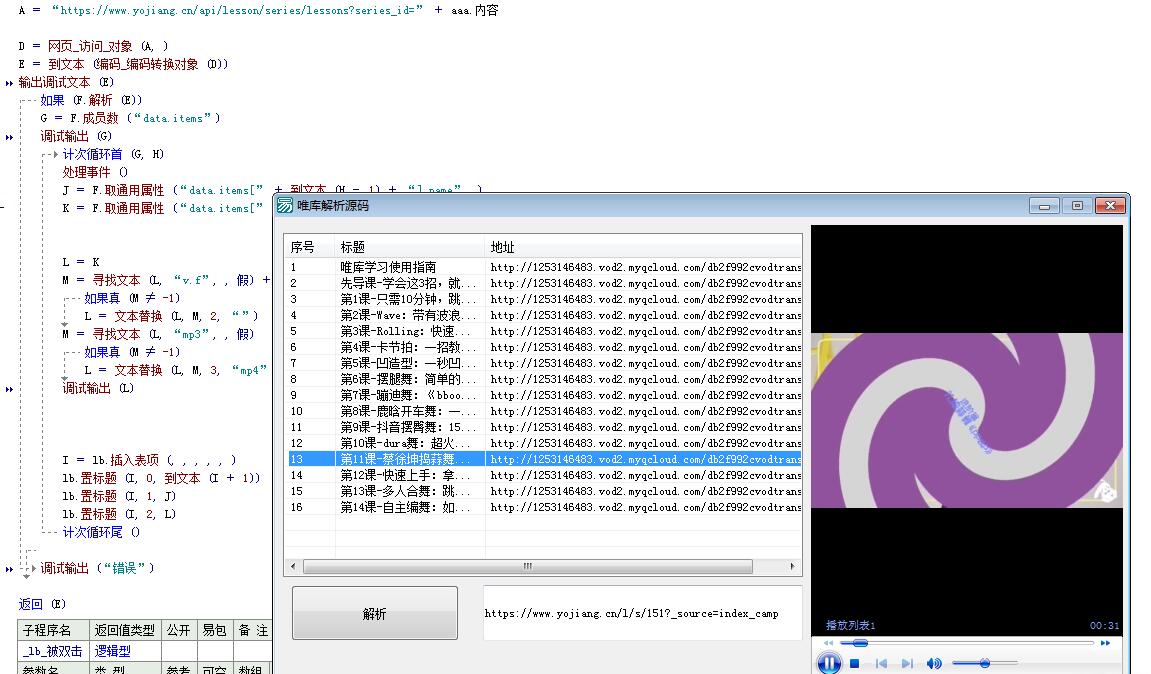The image size is (1151, 674).
Task: Select row 第5课-凹造型
Action: tap(543, 363)
